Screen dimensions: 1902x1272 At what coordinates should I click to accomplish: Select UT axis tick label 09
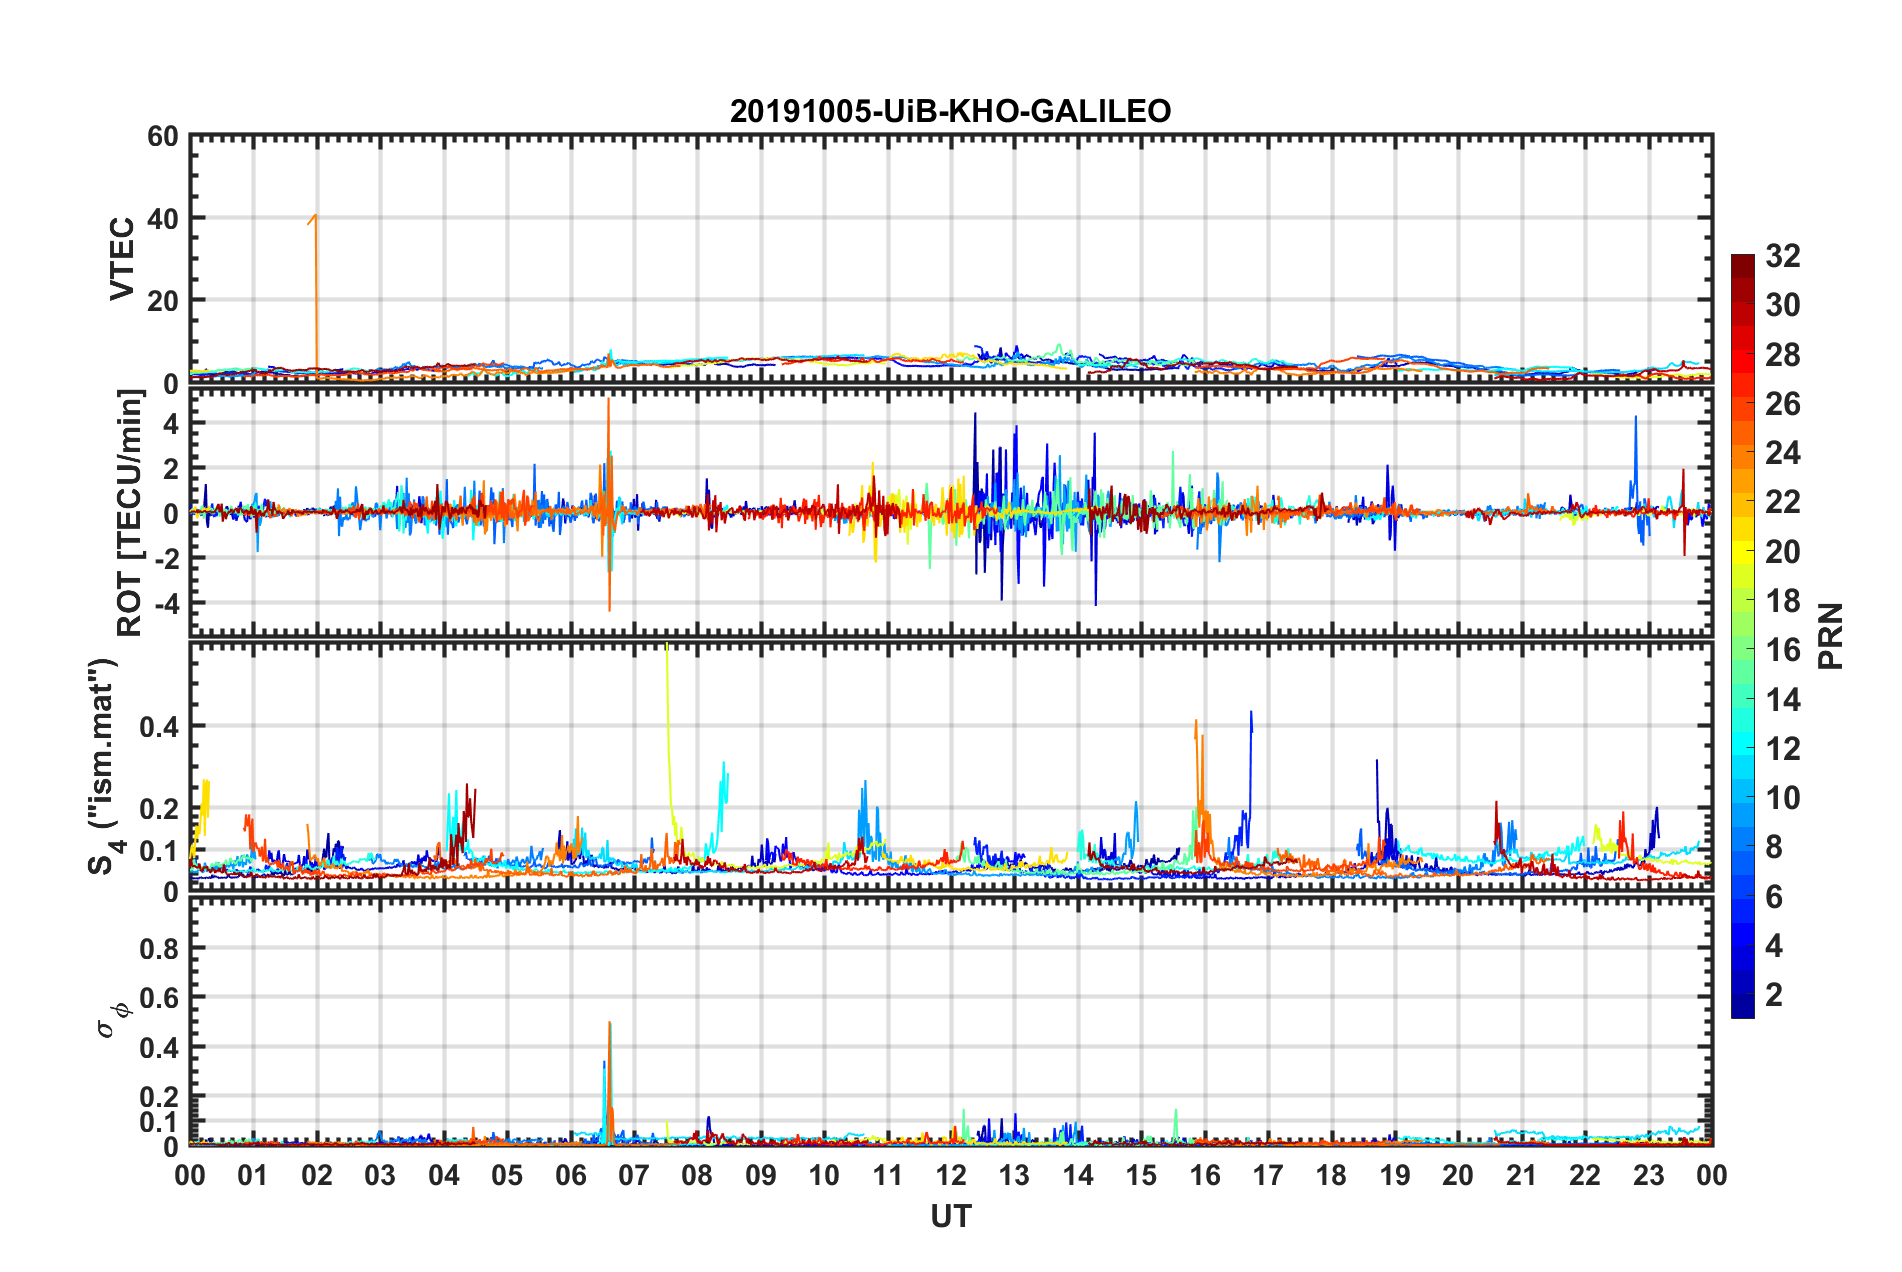(761, 1175)
